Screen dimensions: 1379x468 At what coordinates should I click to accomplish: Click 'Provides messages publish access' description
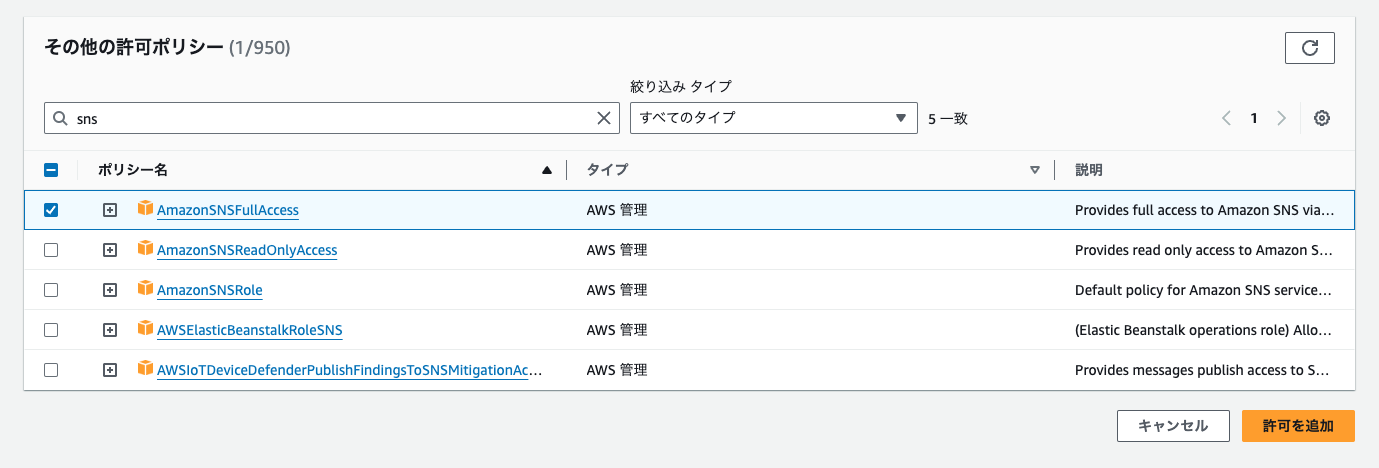[1204, 370]
